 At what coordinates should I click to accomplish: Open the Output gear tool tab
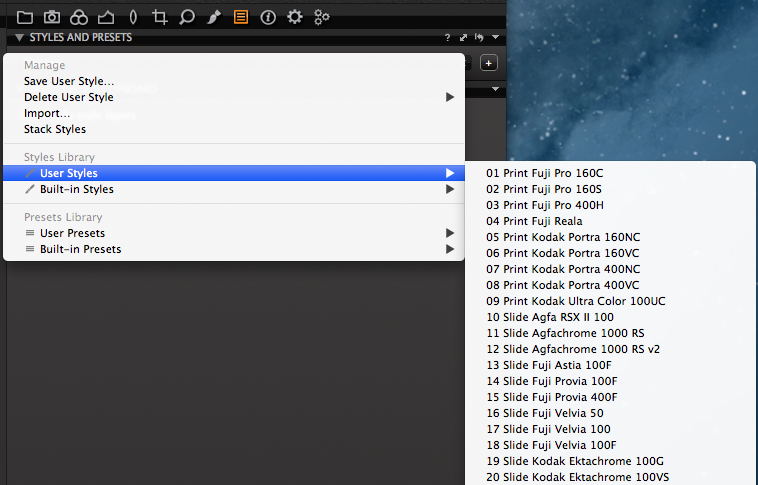click(294, 17)
